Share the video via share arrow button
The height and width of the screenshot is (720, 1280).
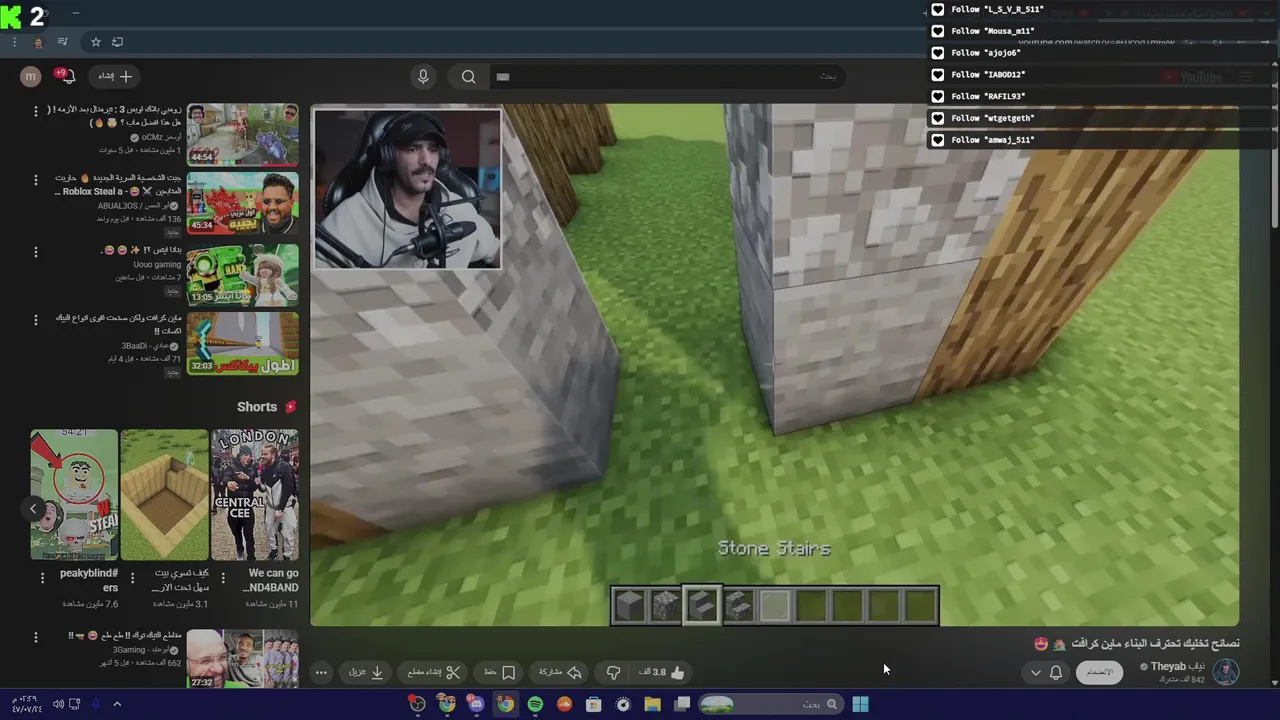(559, 672)
